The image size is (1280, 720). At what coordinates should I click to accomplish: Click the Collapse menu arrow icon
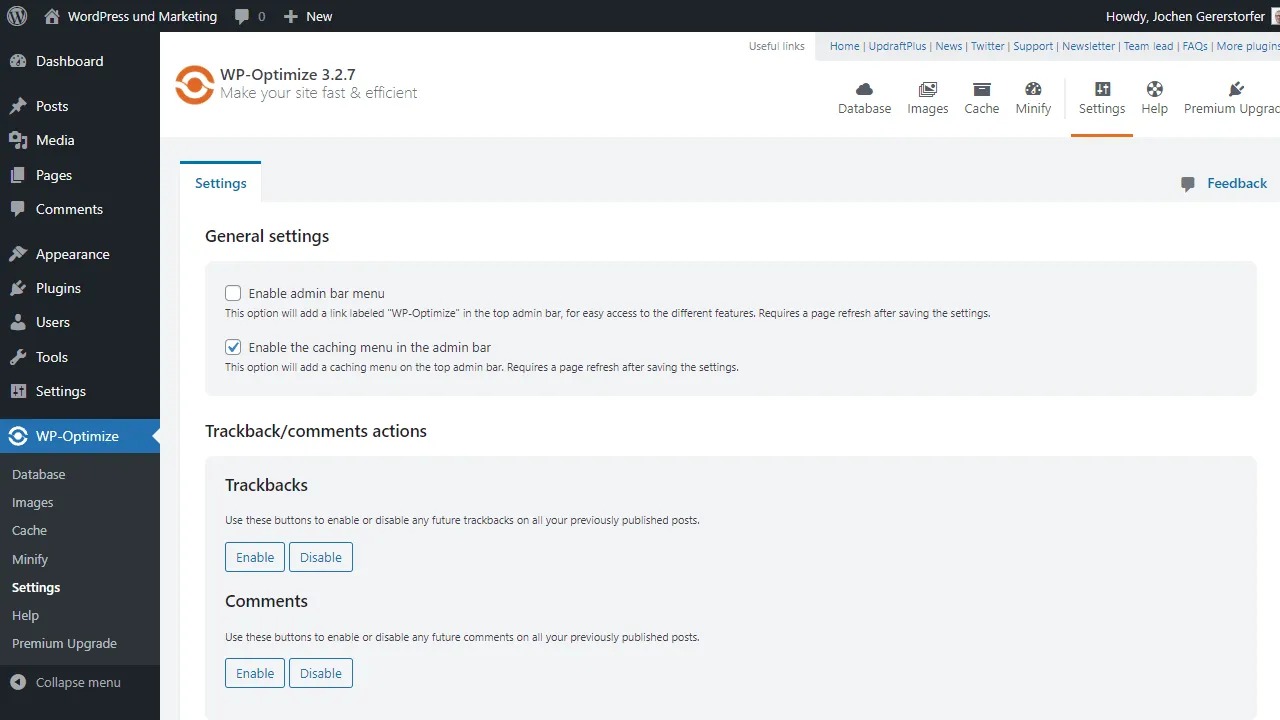tap(18, 682)
